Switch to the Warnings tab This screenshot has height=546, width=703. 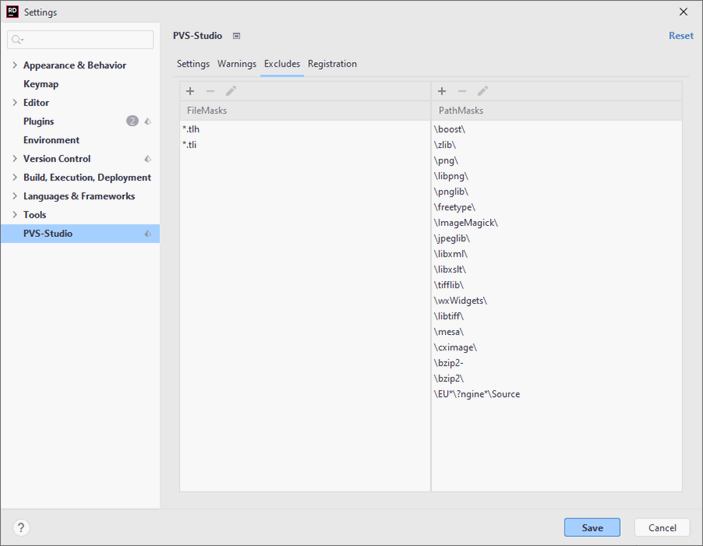tap(237, 64)
